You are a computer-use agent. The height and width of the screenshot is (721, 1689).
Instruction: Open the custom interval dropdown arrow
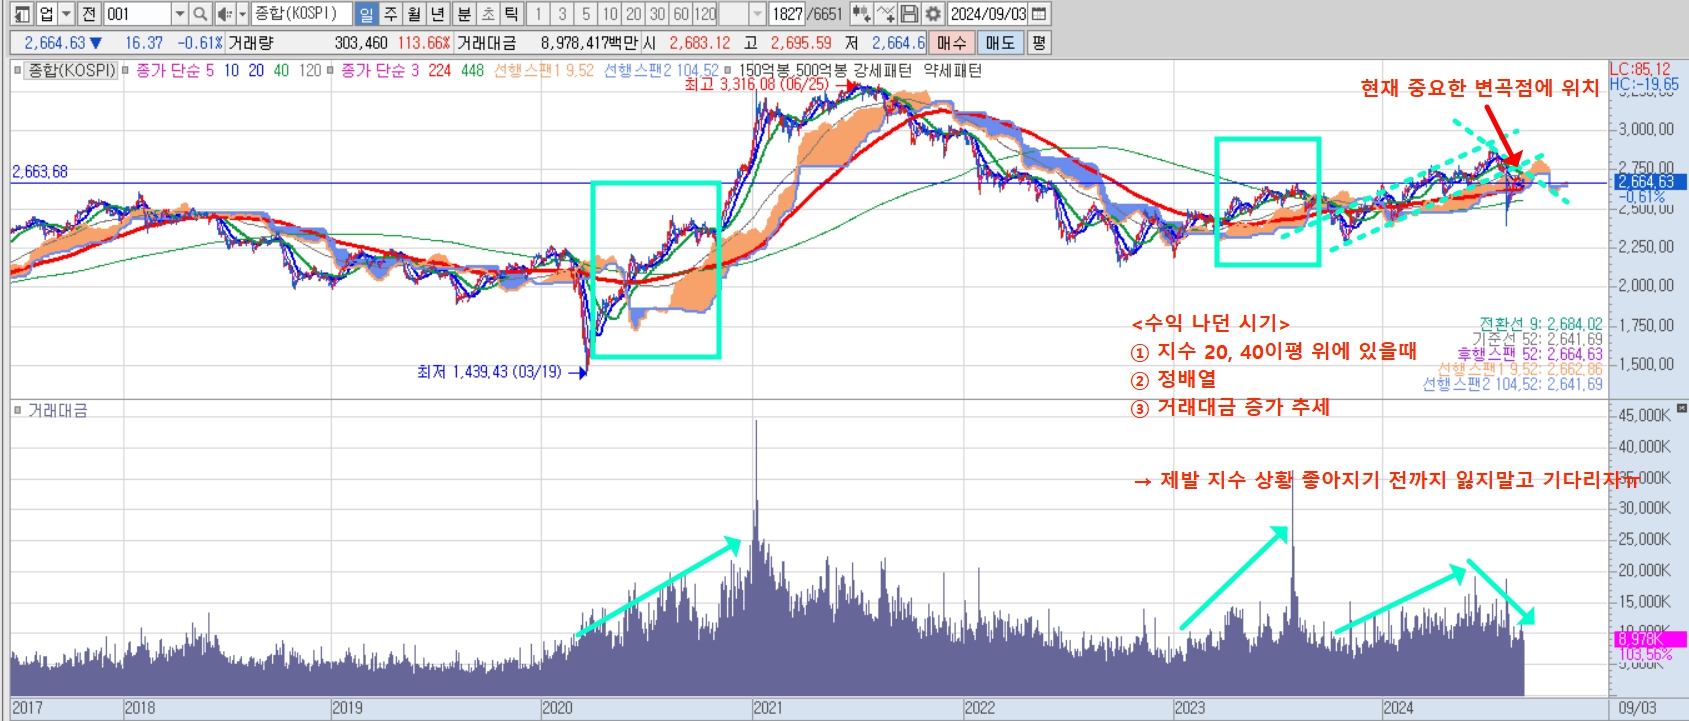[757, 14]
